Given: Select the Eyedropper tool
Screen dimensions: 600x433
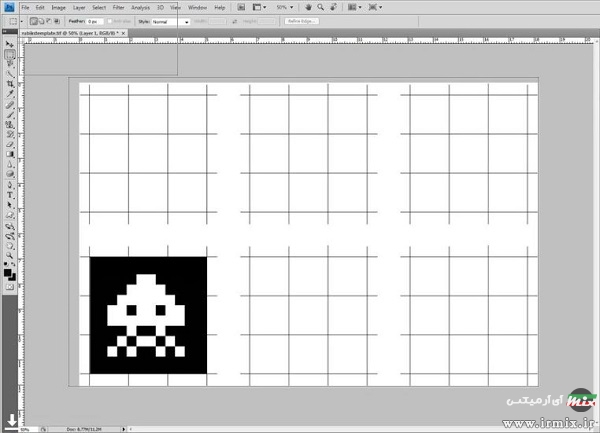Looking at the screenshot, I should [x=10, y=94].
